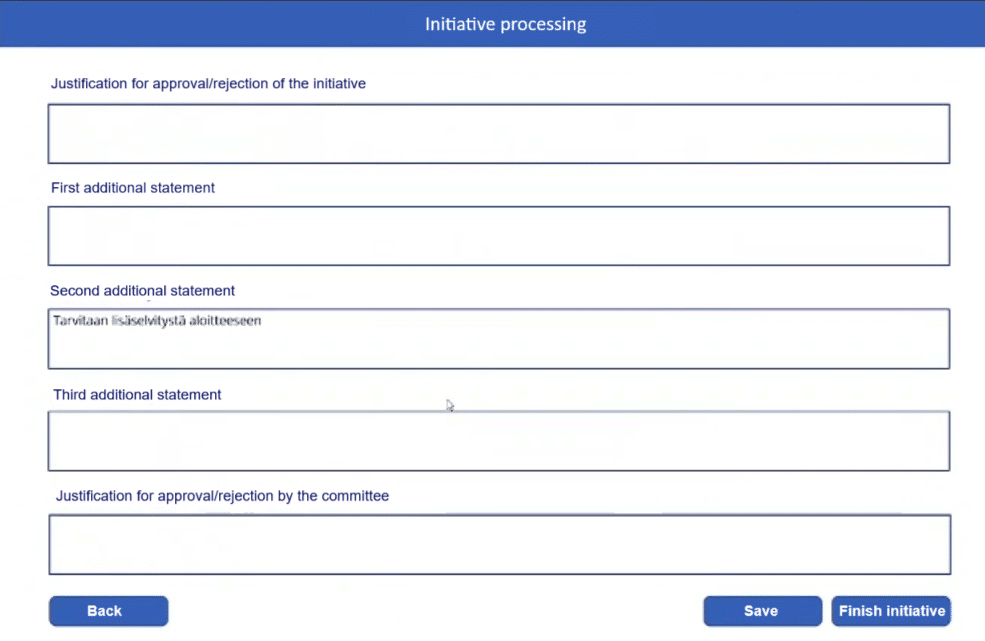Click the Justification for approval/rejection input field

click(x=499, y=133)
